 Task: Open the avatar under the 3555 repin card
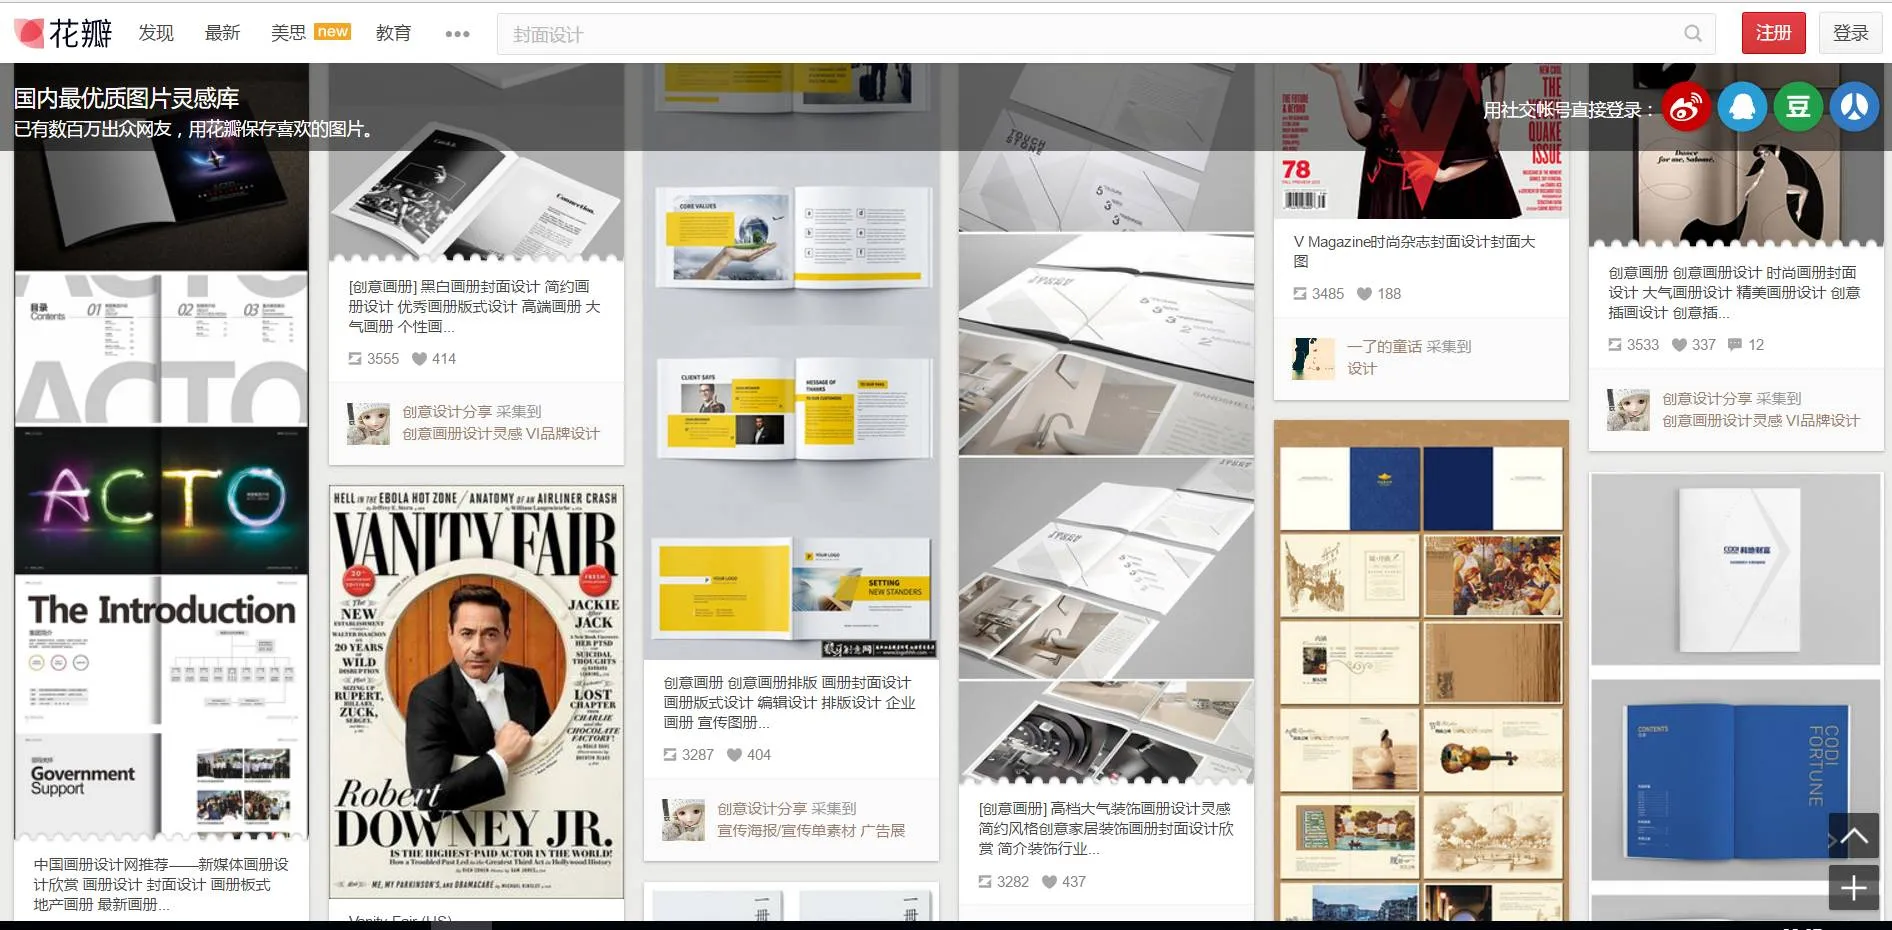[x=368, y=423]
